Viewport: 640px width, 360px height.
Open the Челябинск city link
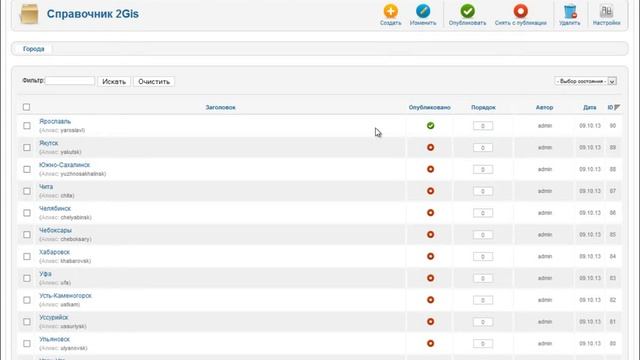coord(55,208)
